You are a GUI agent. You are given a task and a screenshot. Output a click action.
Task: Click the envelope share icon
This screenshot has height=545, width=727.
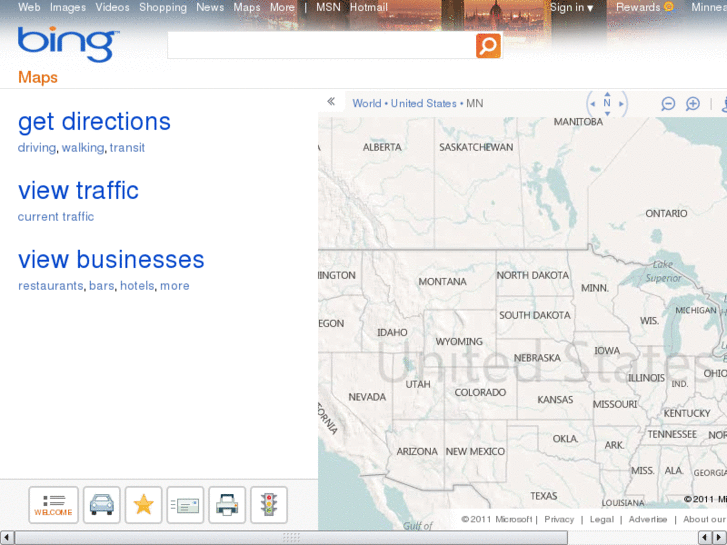click(185, 505)
